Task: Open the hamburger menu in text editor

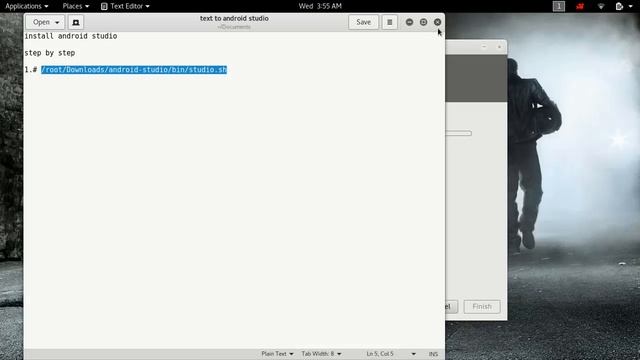Action: [389, 22]
